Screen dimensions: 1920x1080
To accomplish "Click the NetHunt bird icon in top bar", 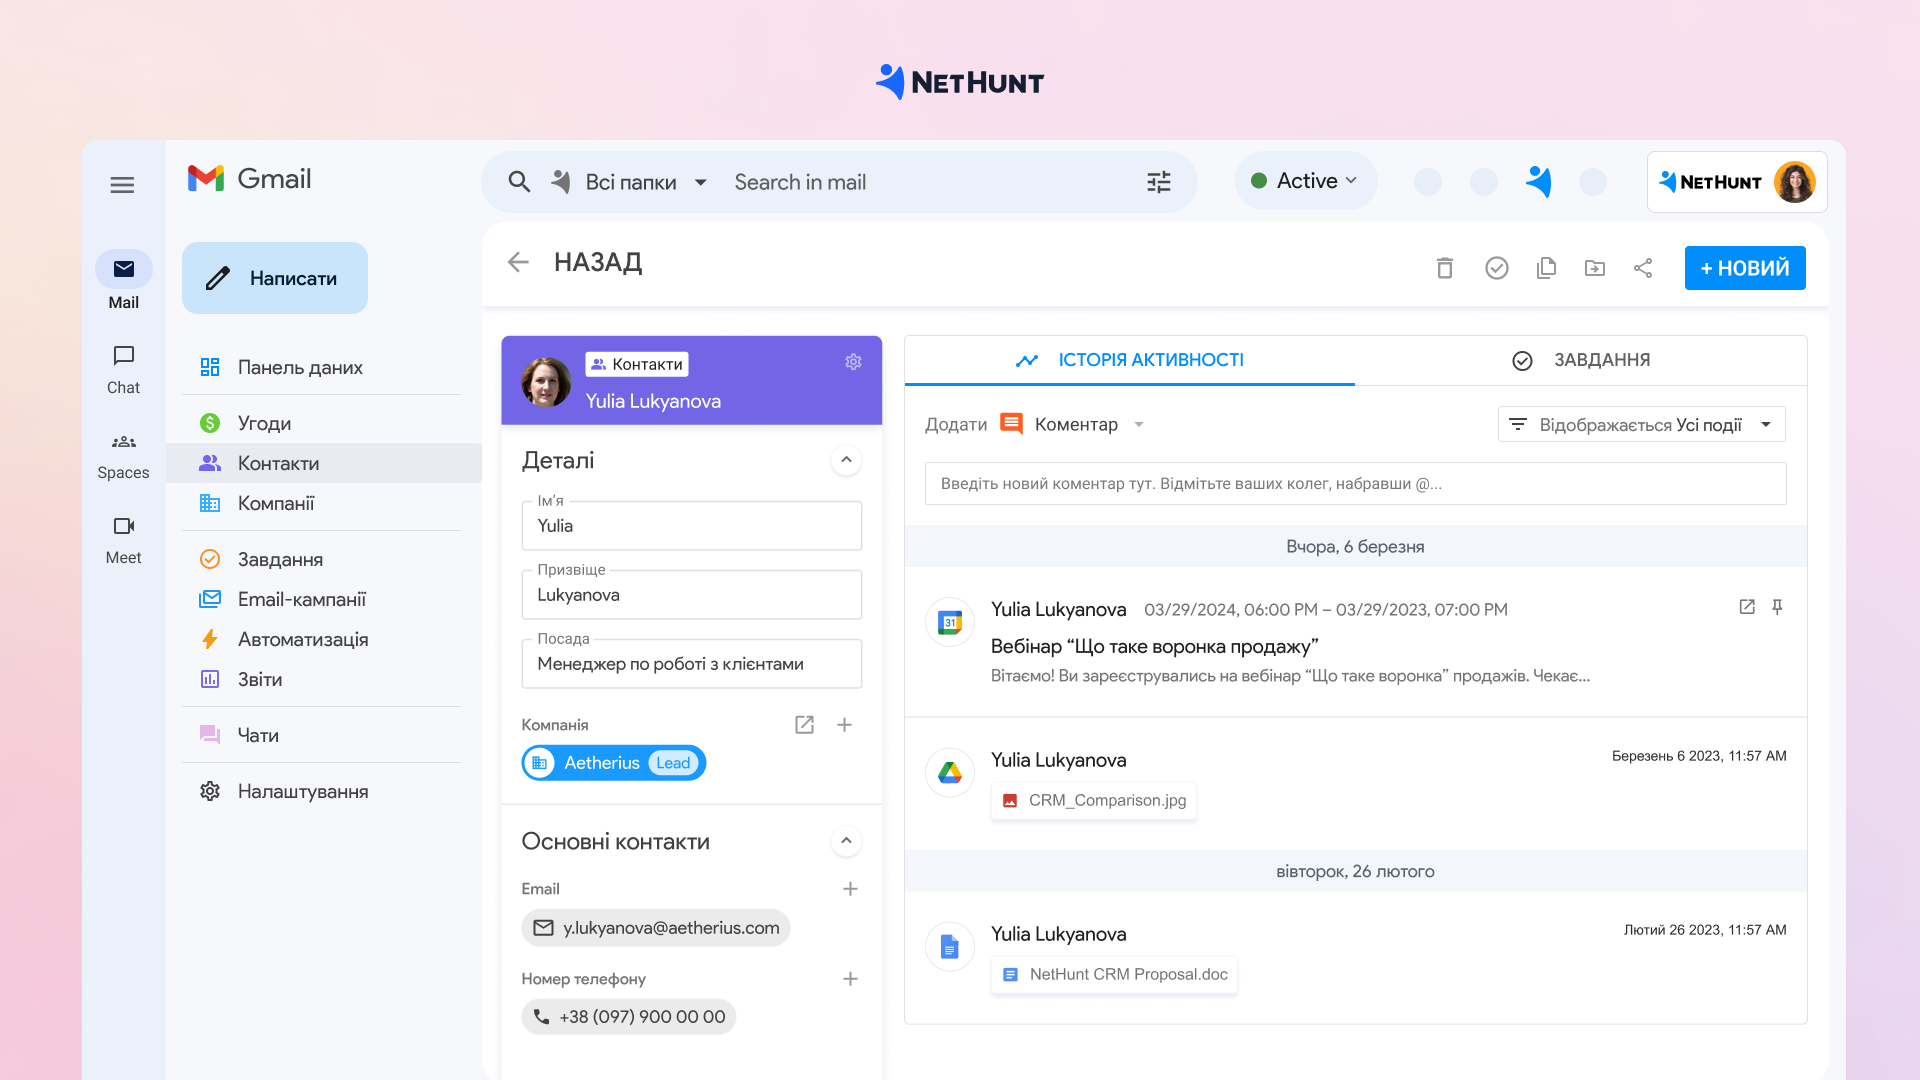I will 1539,181.
